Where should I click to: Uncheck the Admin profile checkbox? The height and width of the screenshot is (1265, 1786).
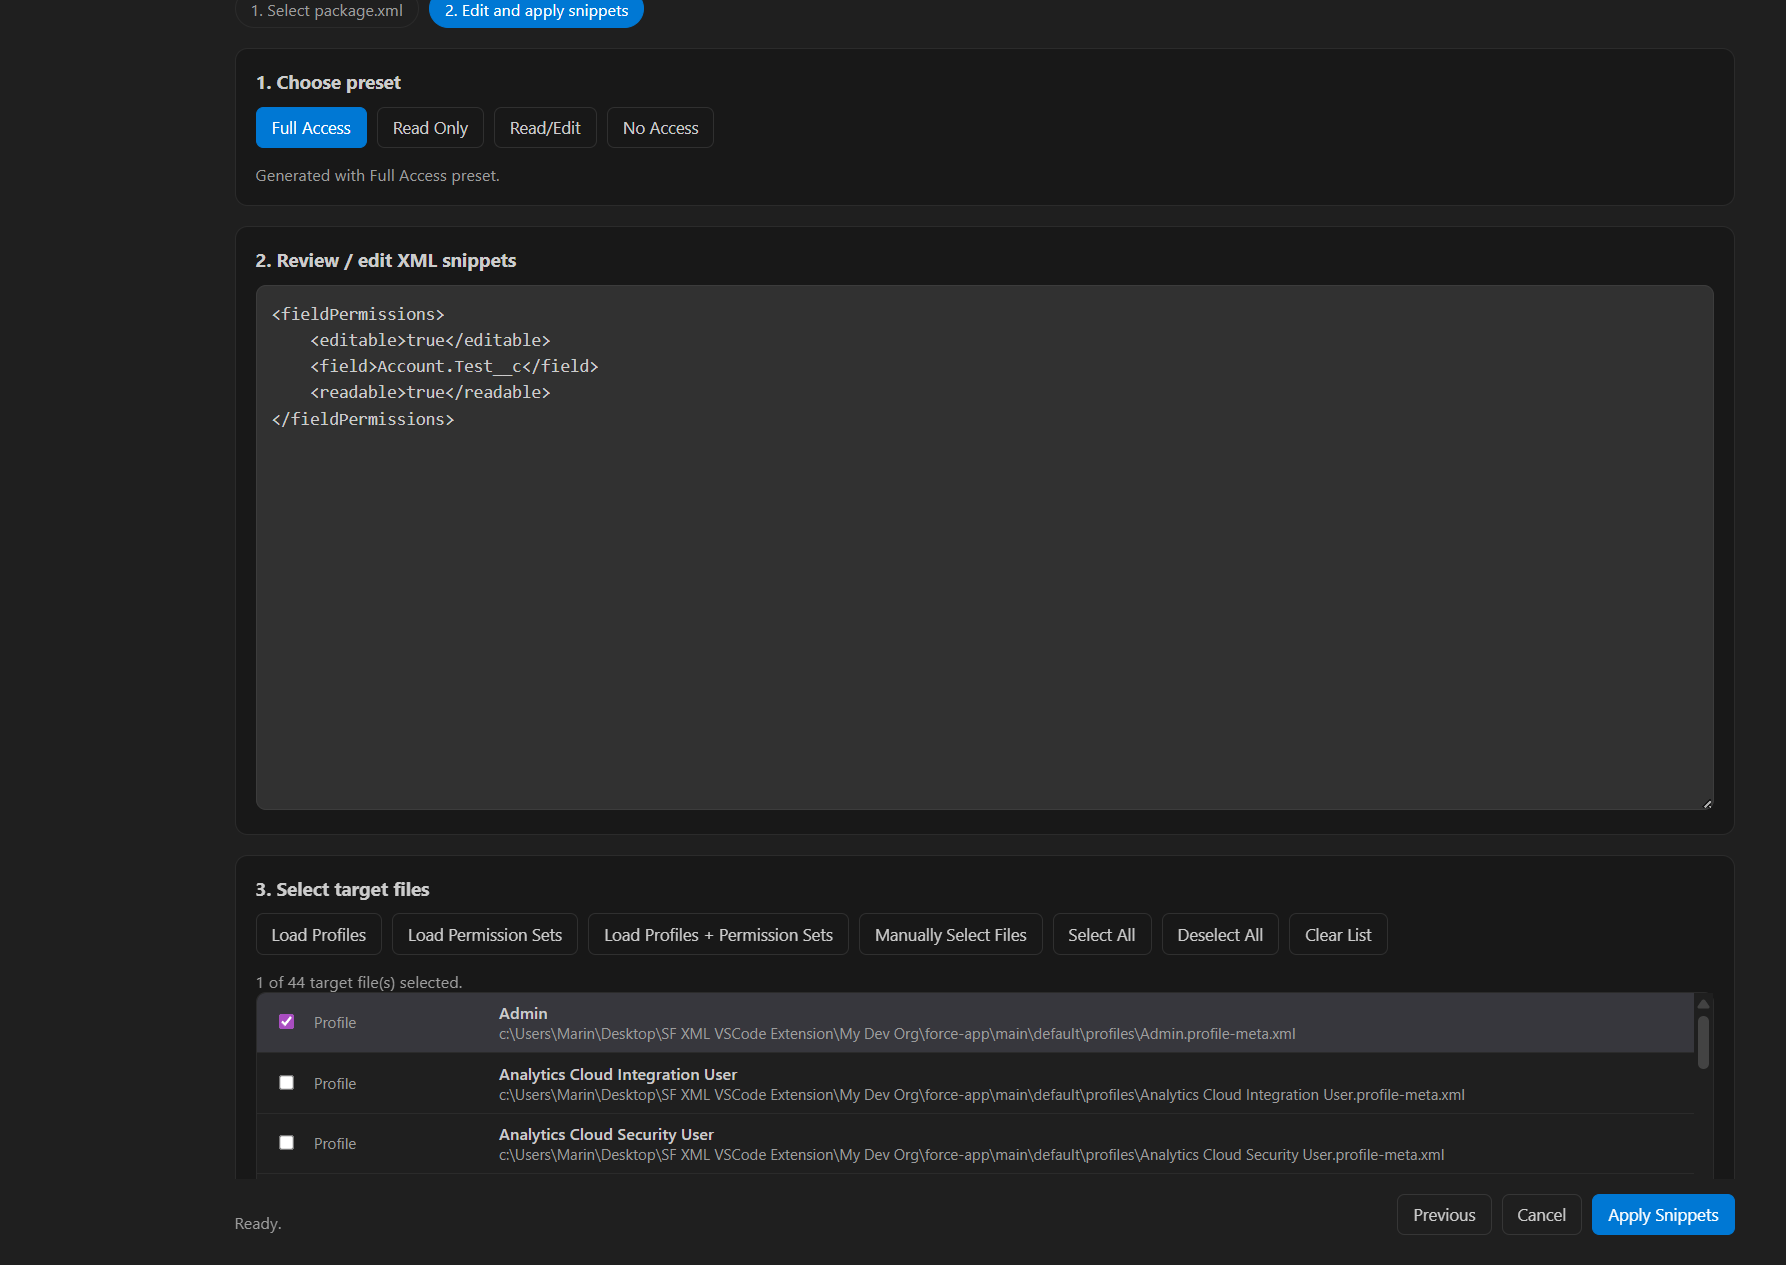tap(287, 1021)
